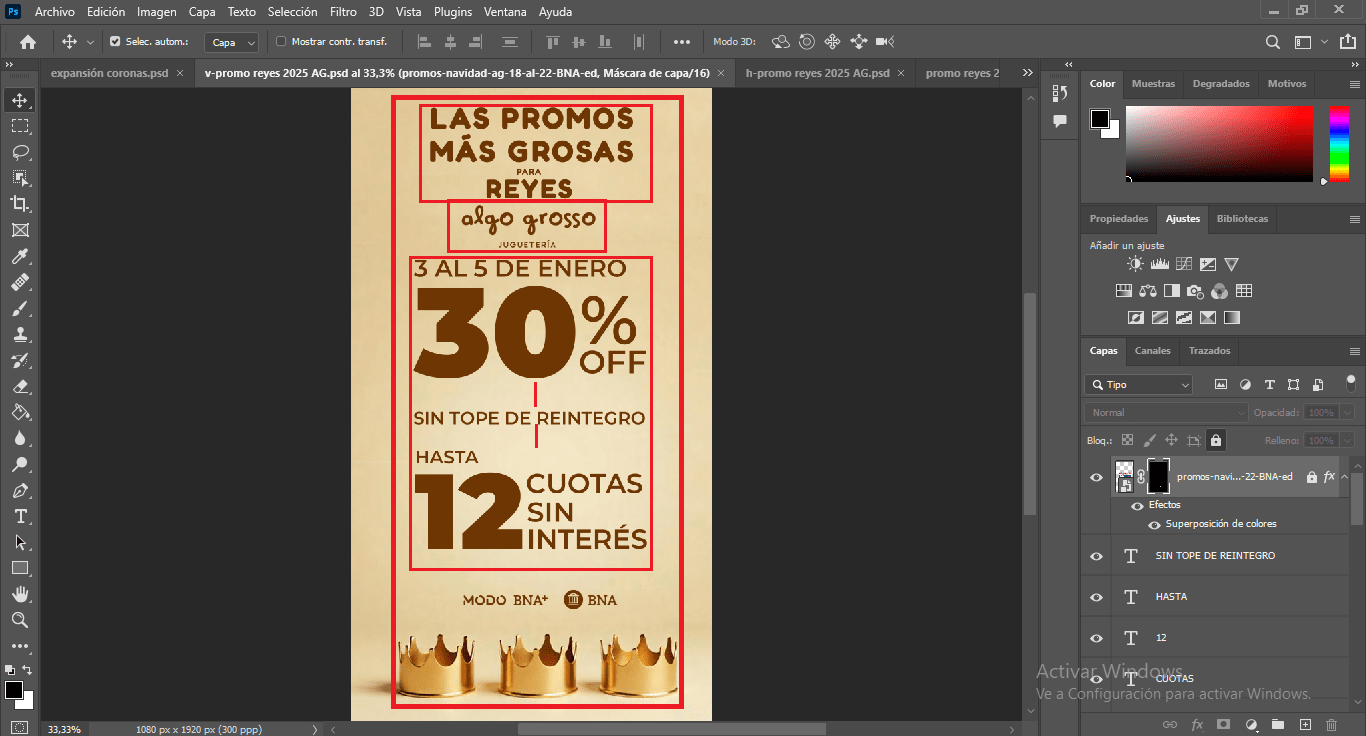Select the Horizontal Type tool
1366x736 pixels.
[20, 517]
